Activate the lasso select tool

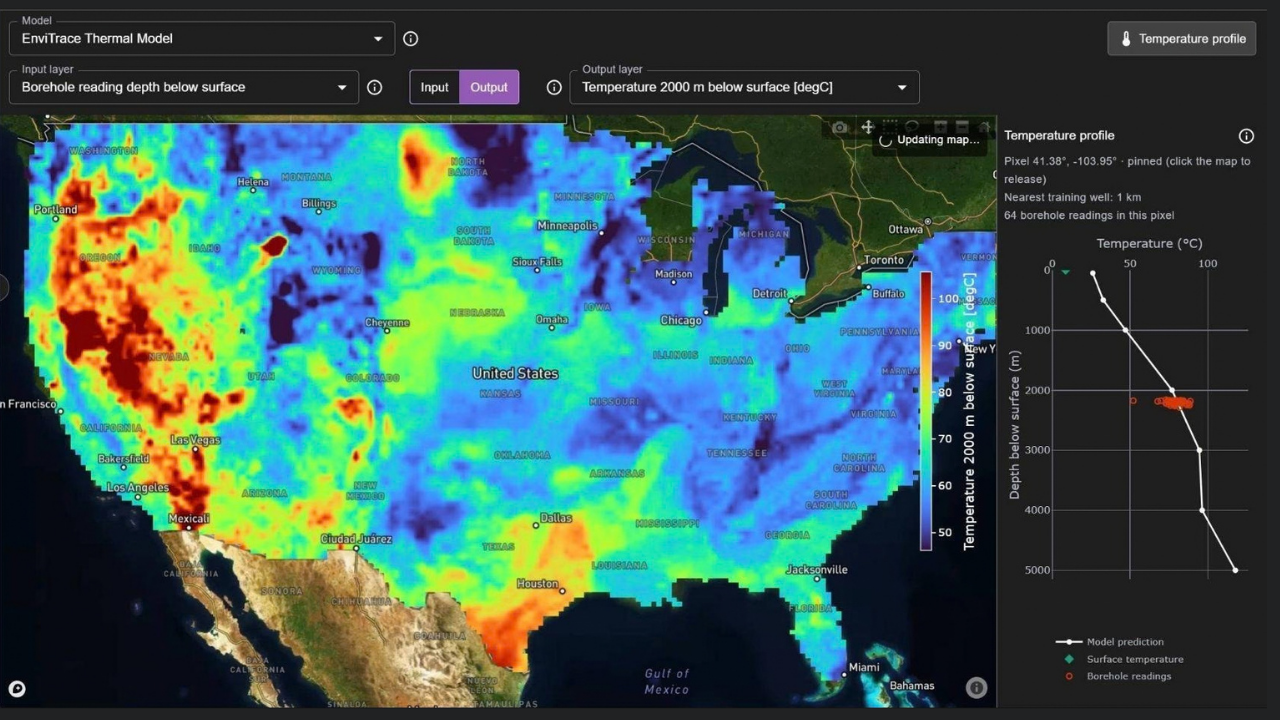click(912, 126)
